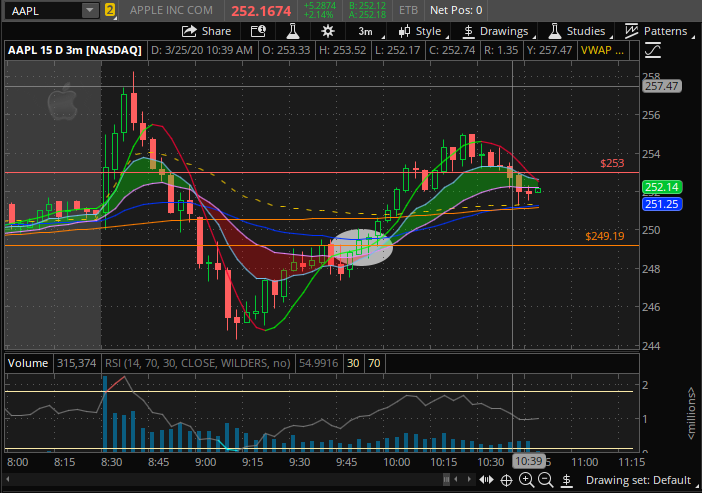Click the Studies beaker icon

click(x=555, y=31)
